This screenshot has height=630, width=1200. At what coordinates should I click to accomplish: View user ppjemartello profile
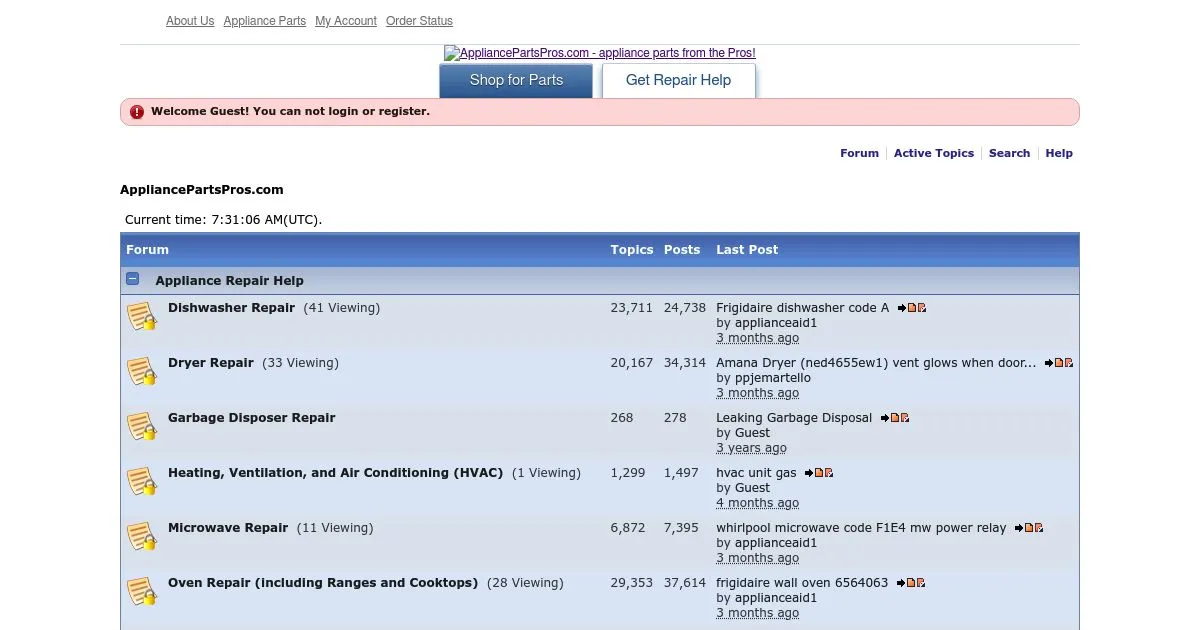click(x=773, y=378)
